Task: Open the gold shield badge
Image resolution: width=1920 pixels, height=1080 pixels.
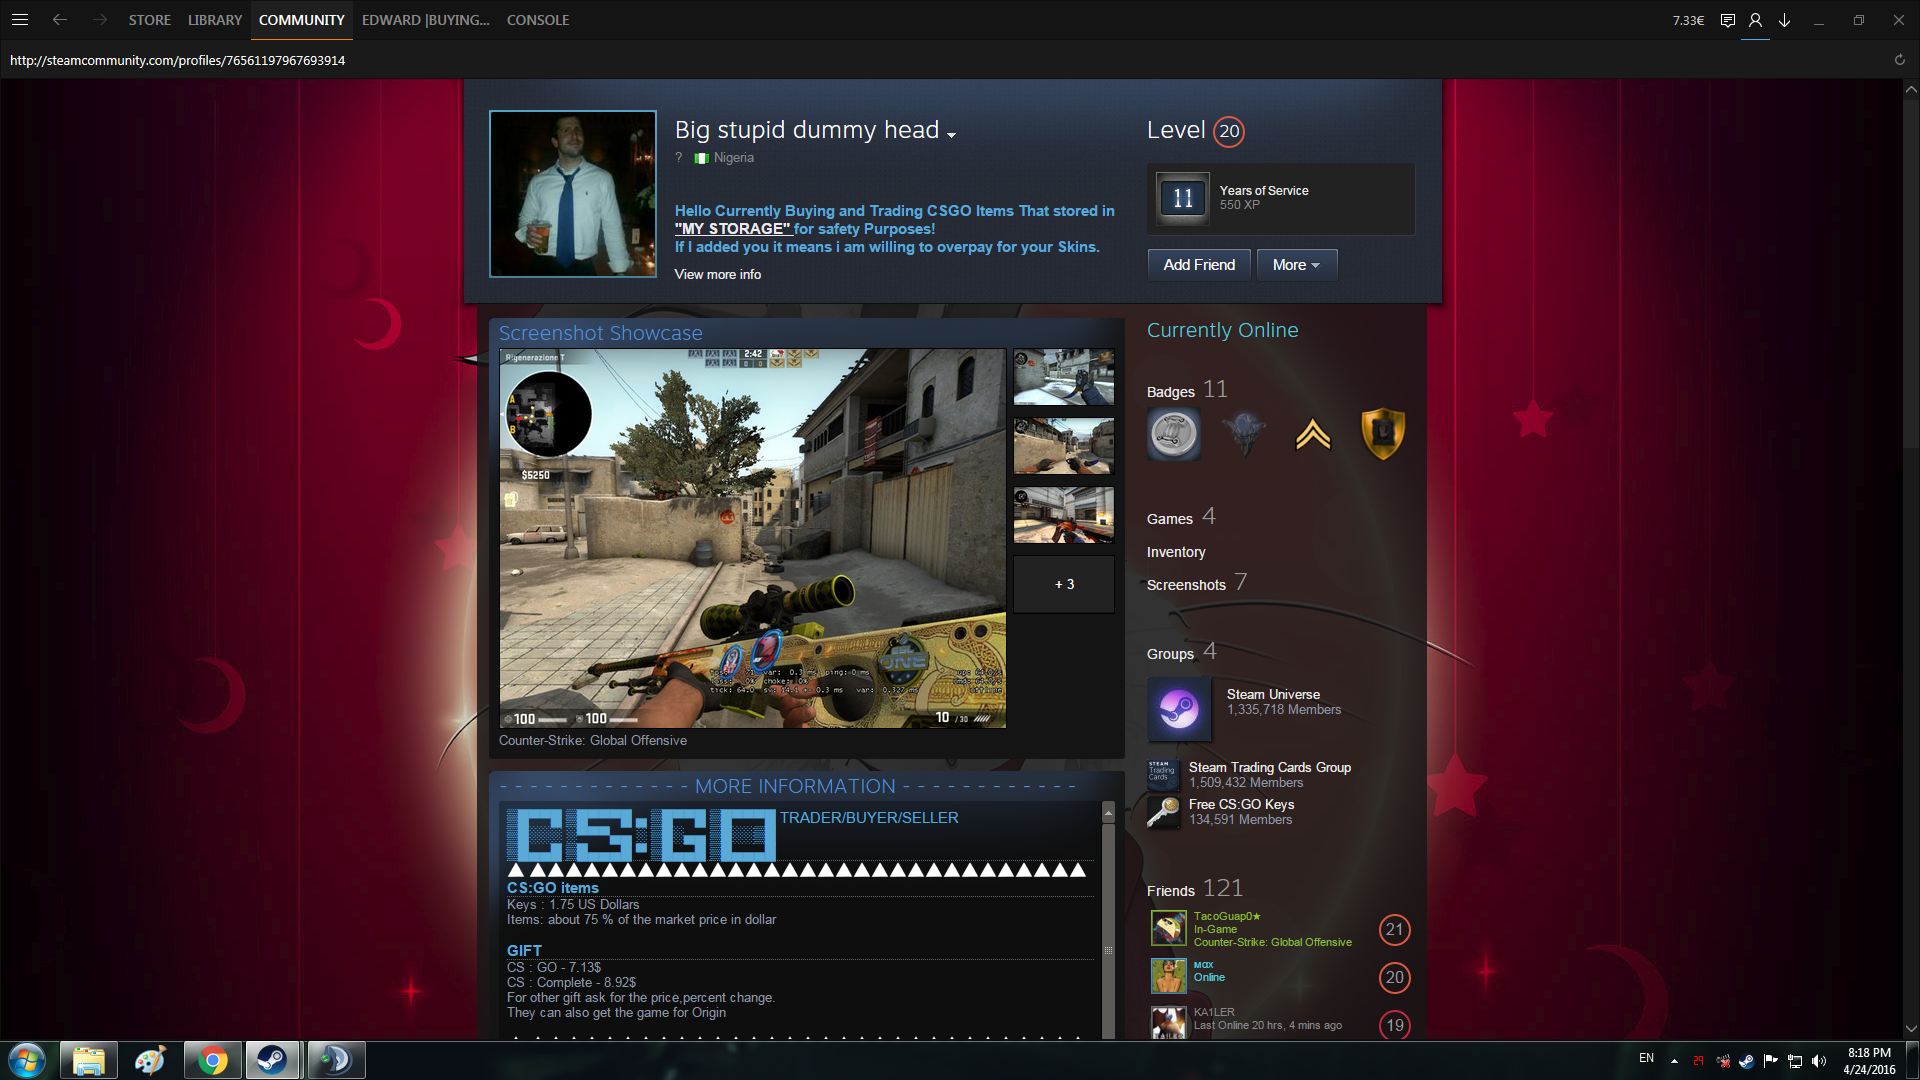Action: (1383, 434)
